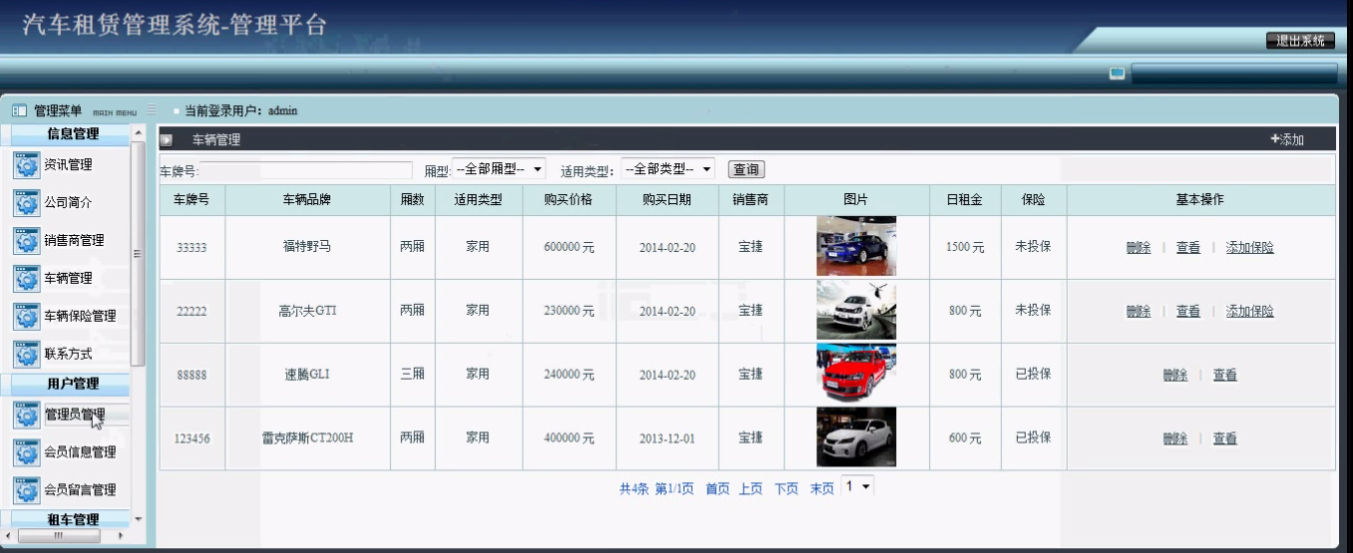Click the red 速腾GLI car thumbnail
Screen dimensions: 1353x553
[x=856, y=374]
